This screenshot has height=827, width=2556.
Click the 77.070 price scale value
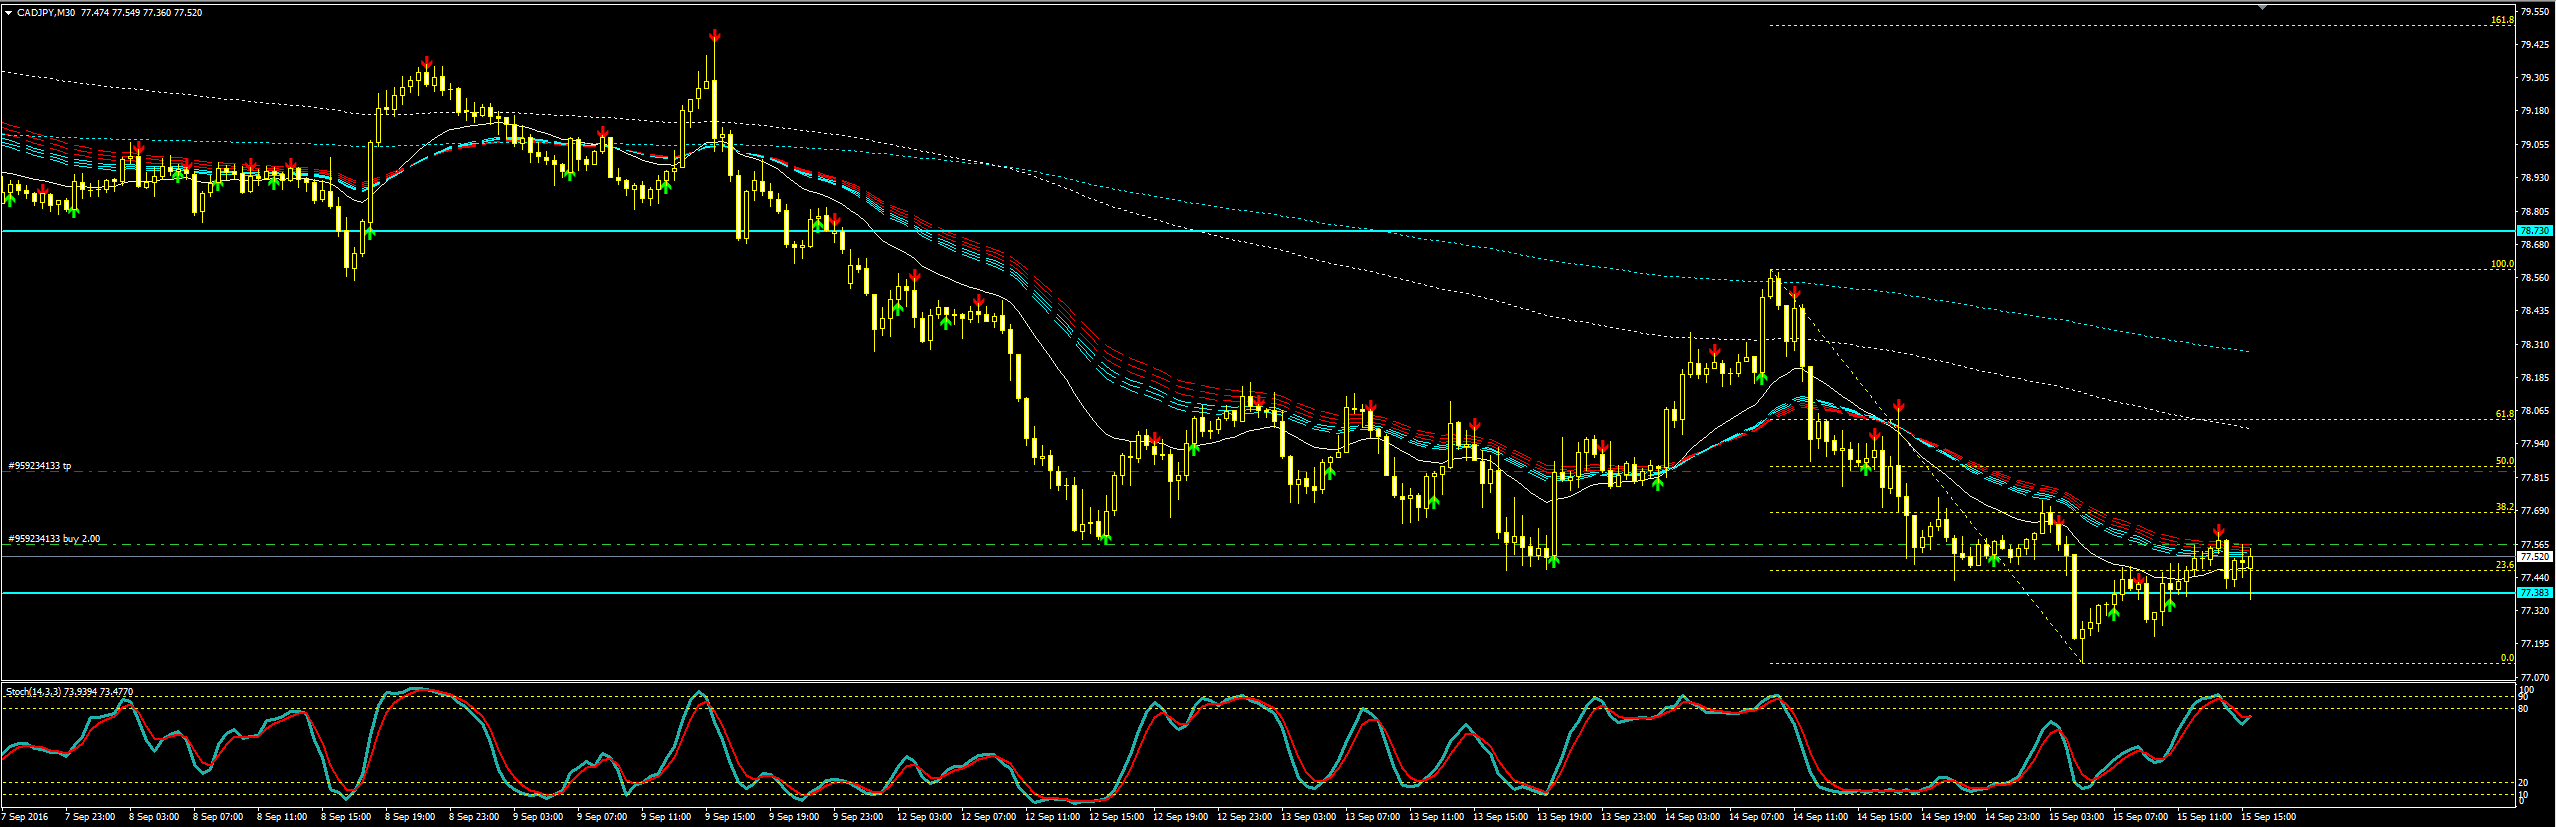coord(2534,677)
